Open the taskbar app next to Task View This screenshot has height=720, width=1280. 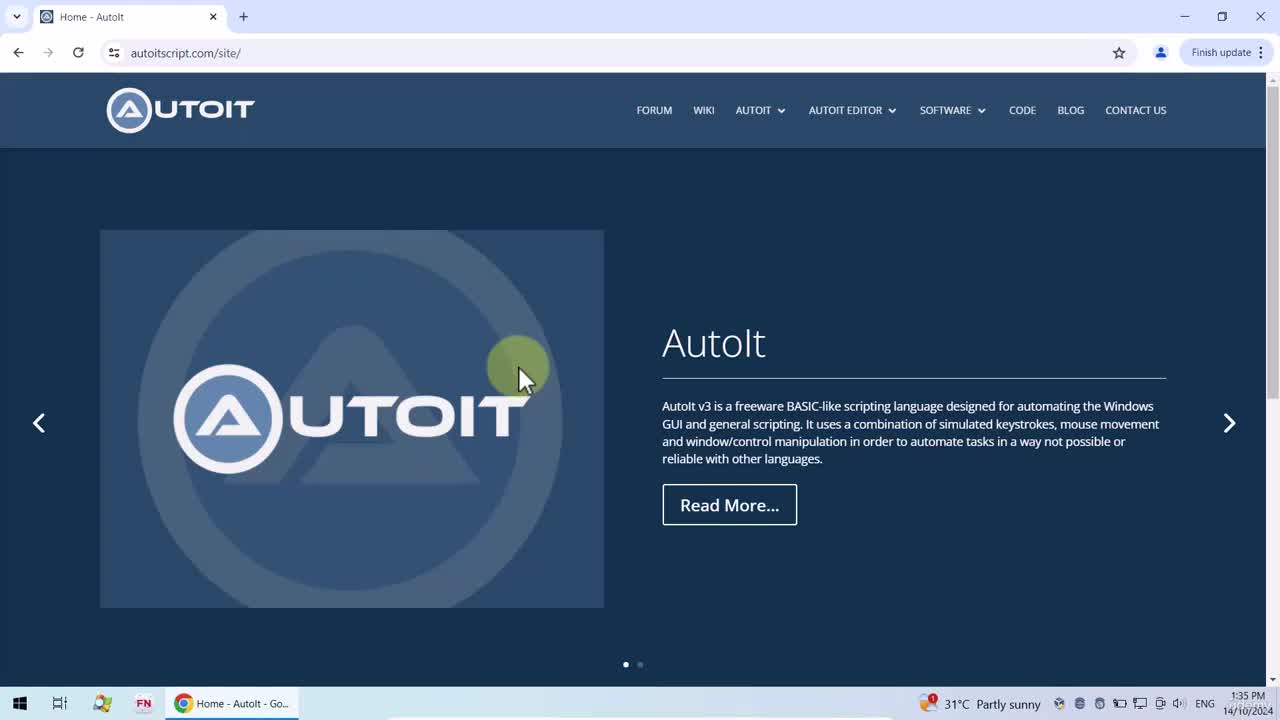click(102, 704)
